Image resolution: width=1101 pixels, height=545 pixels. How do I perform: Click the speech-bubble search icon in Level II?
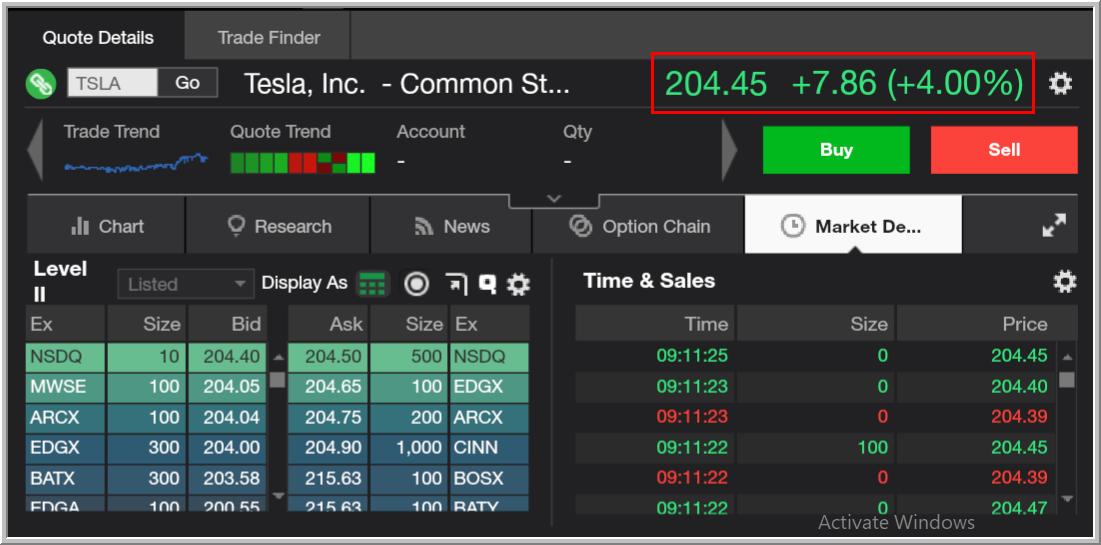(x=487, y=284)
